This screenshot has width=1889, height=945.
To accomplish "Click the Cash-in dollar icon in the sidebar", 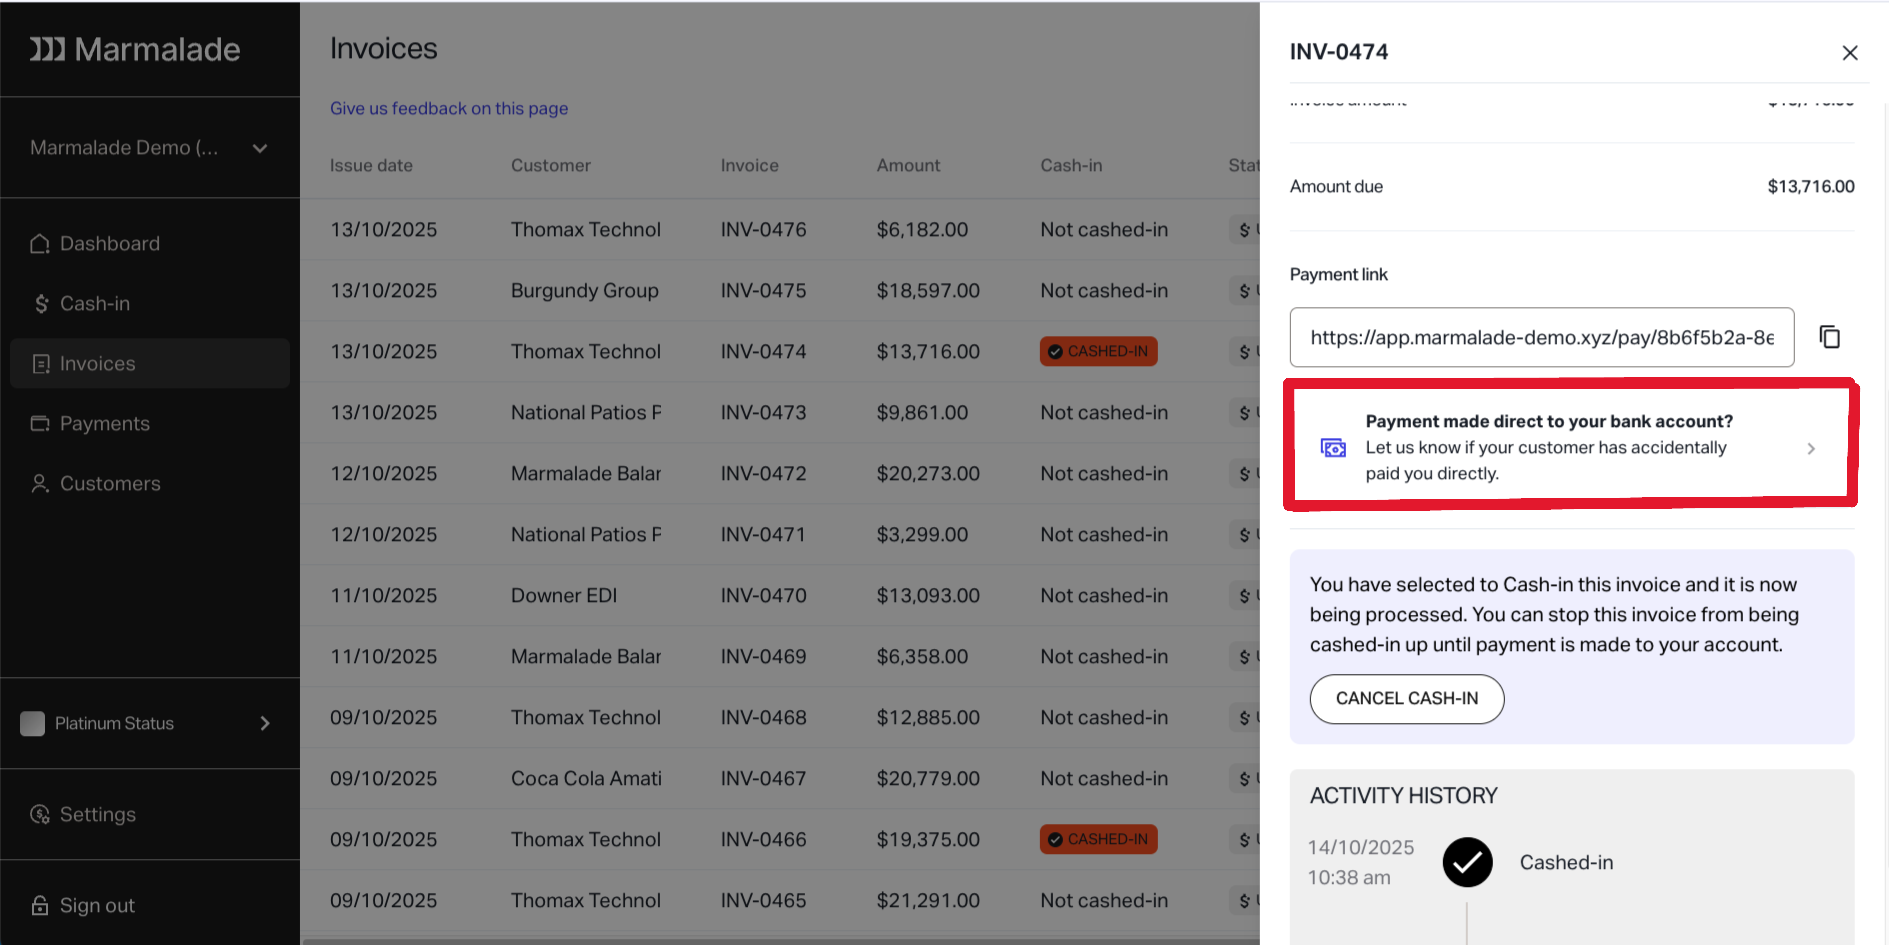I will coord(41,304).
